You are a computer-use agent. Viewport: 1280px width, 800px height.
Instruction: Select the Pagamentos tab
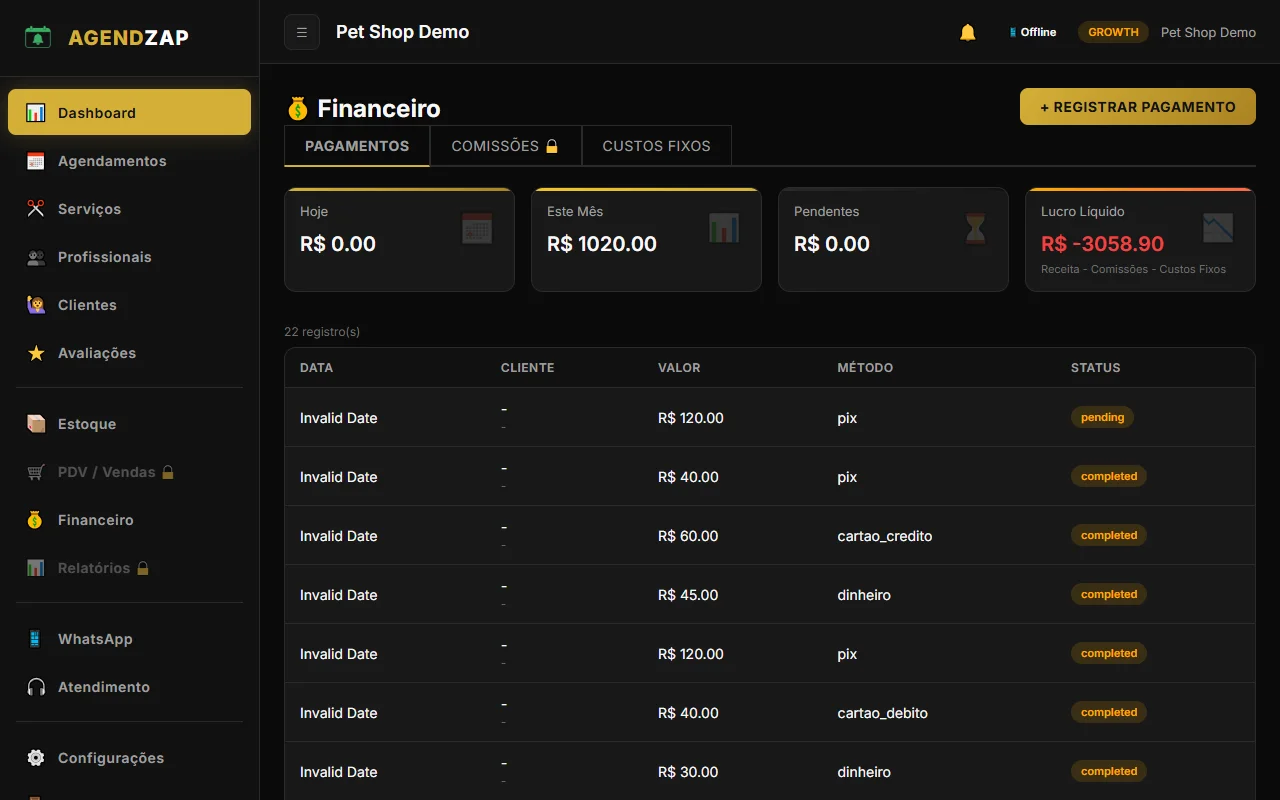tap(357, 146)
